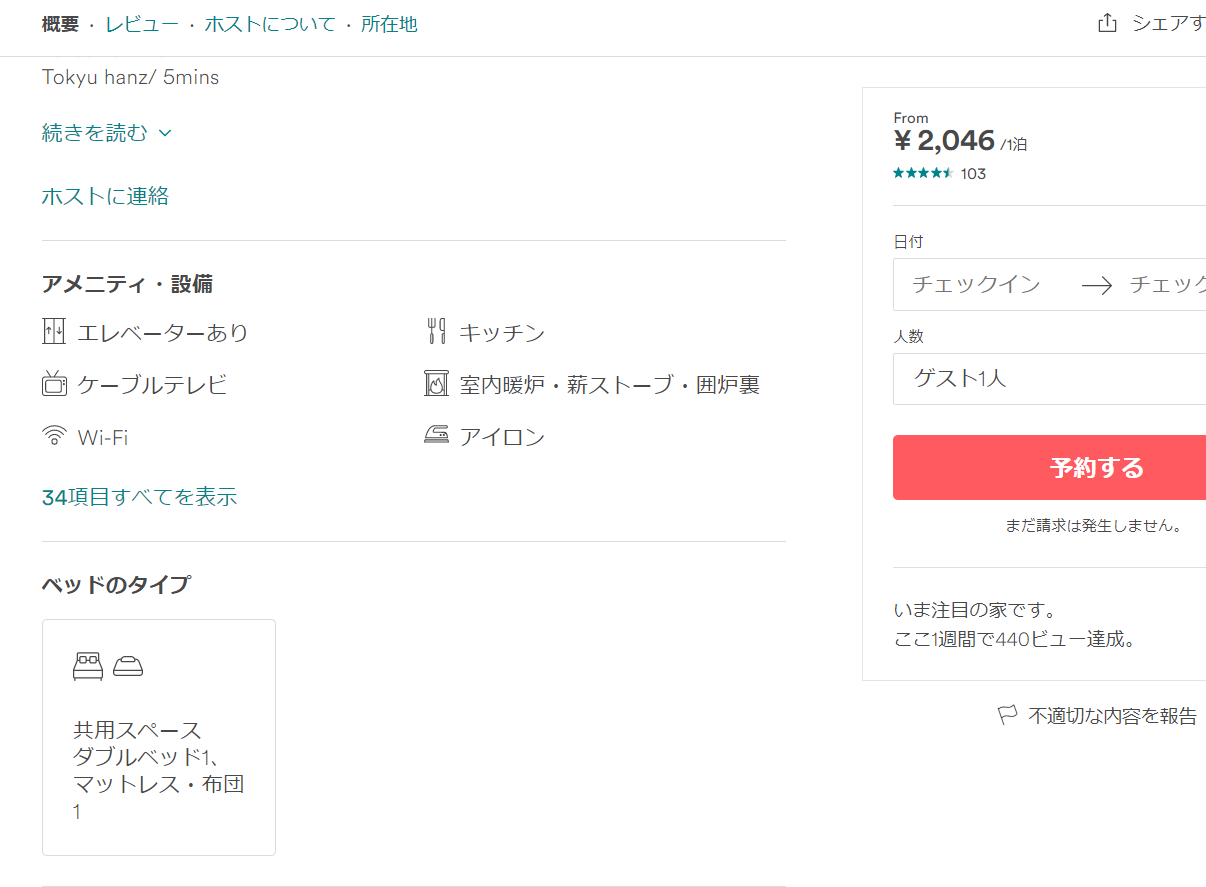Select the 概要 overview tab
Viewport: 1206px width, 887px height.
[60, 24]
